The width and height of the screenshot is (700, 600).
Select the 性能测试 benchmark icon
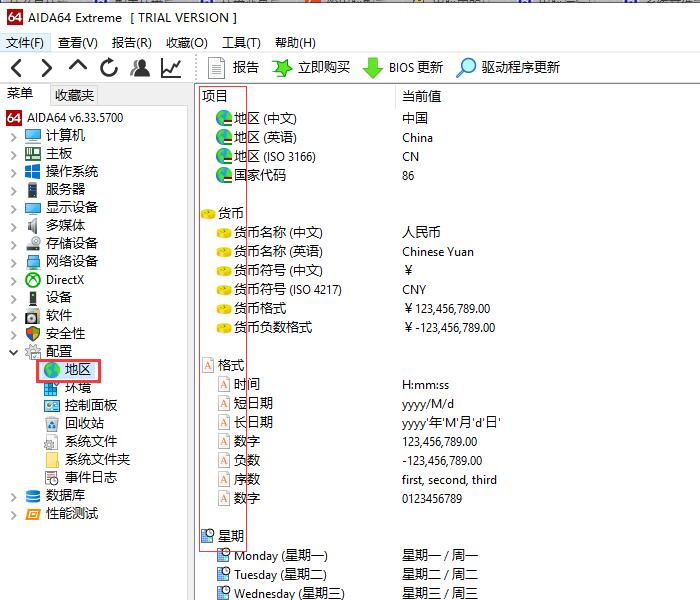tap(33, 514)
